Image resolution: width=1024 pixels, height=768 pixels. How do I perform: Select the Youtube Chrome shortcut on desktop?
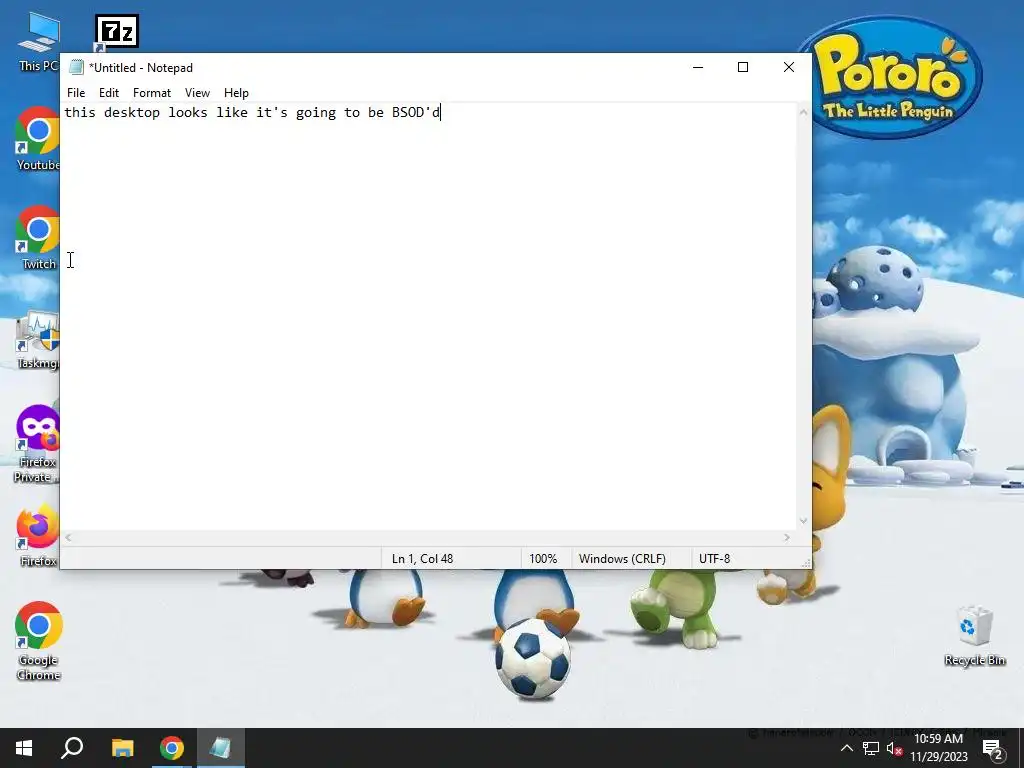tap(38, 139)
